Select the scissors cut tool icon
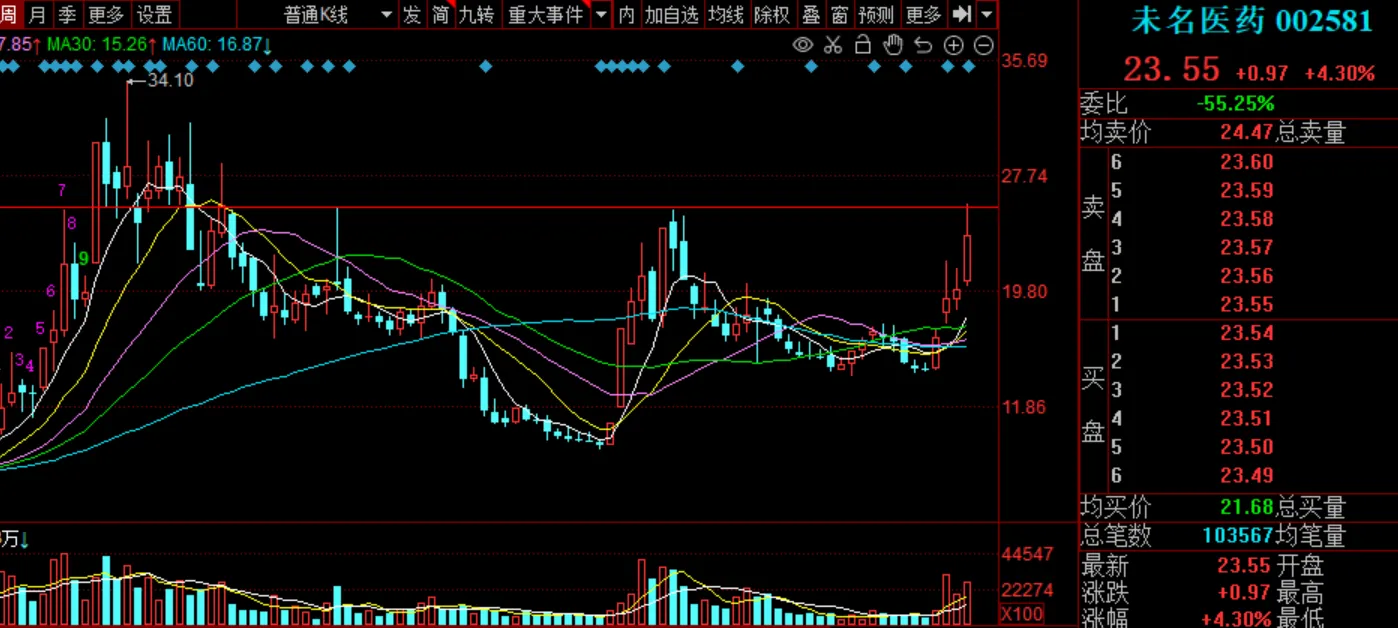1398x628 pixels. (x=832, y=45)
